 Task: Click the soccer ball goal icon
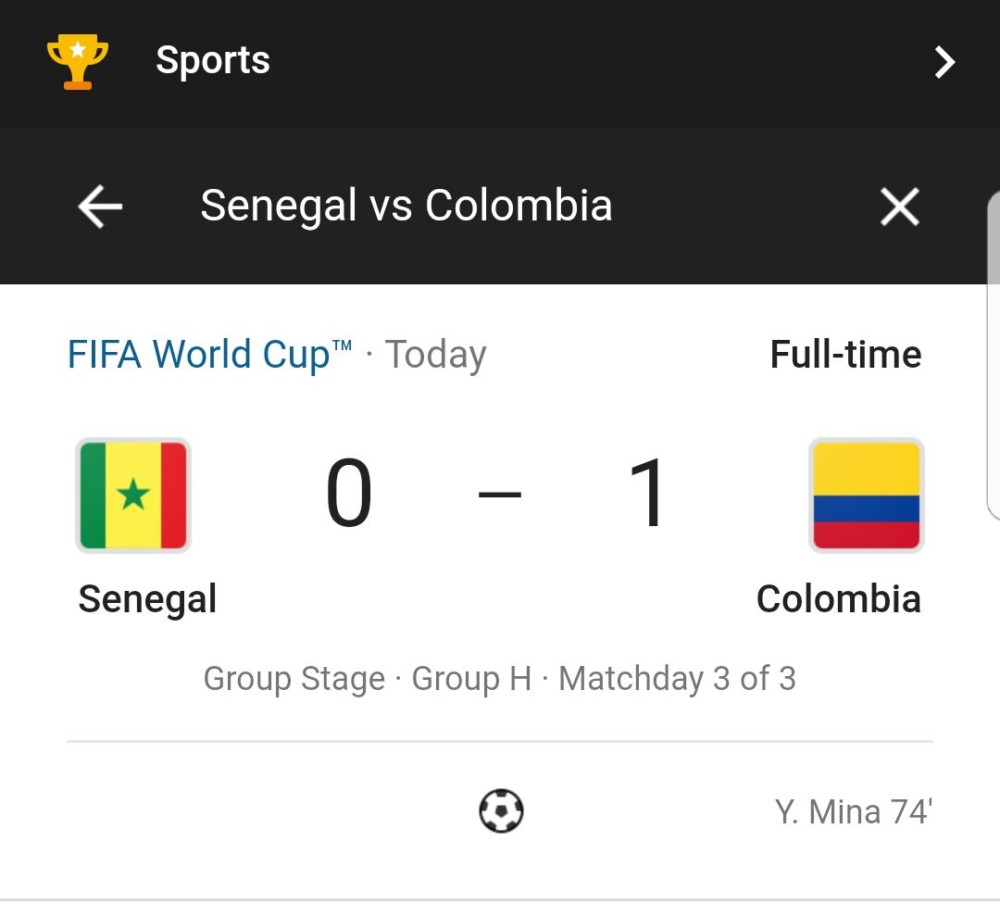click(x=501, y=811)
